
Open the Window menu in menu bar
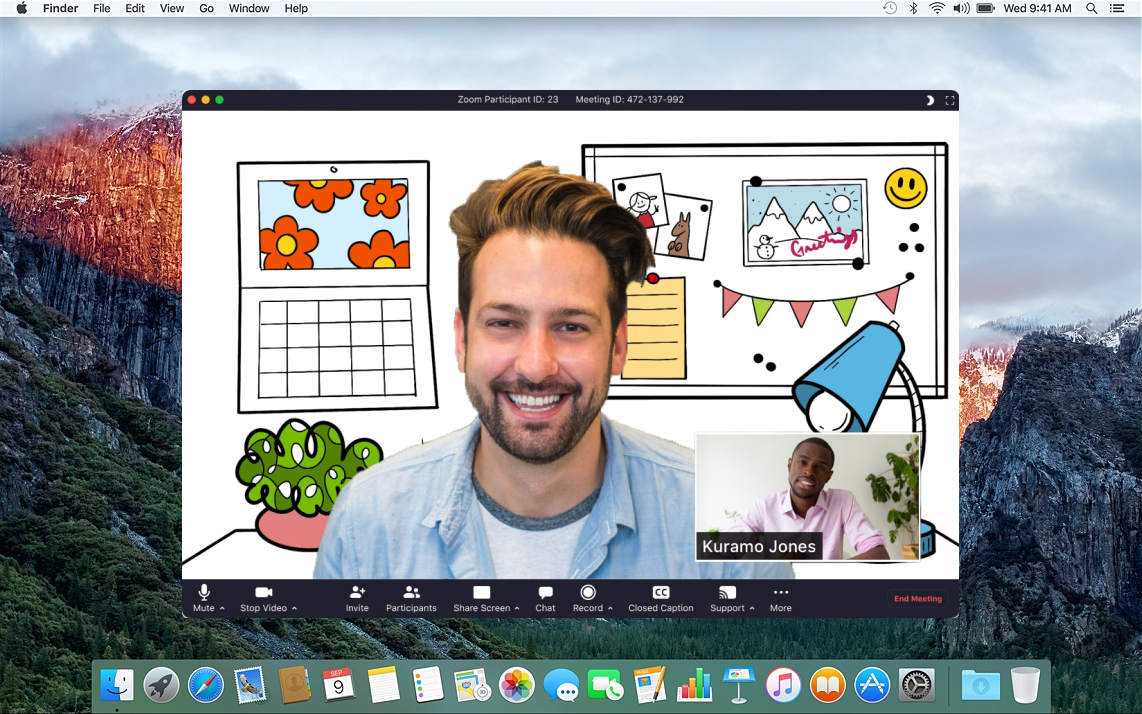249,8
